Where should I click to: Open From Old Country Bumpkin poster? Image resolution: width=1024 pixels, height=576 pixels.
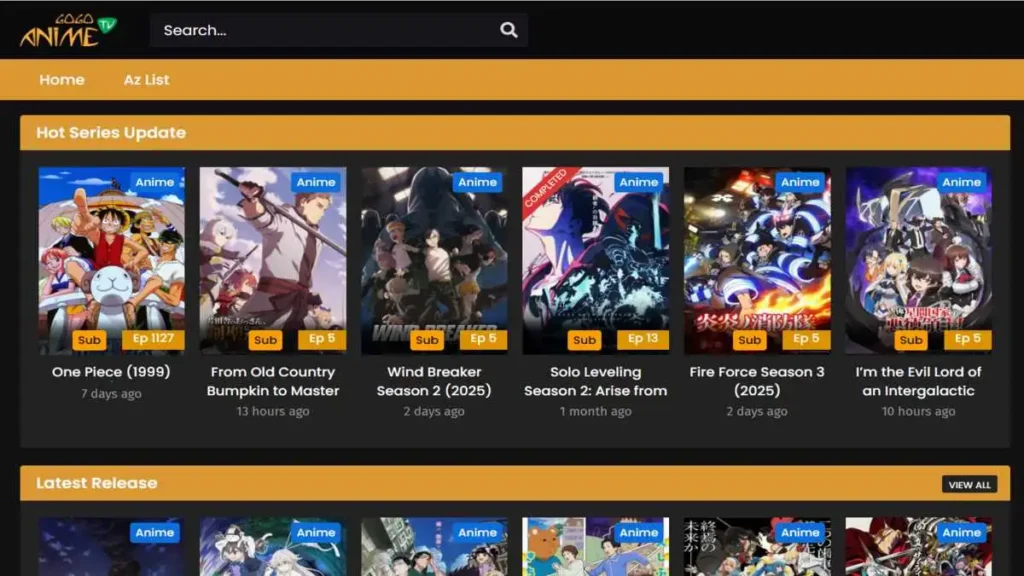coord(273,261)
